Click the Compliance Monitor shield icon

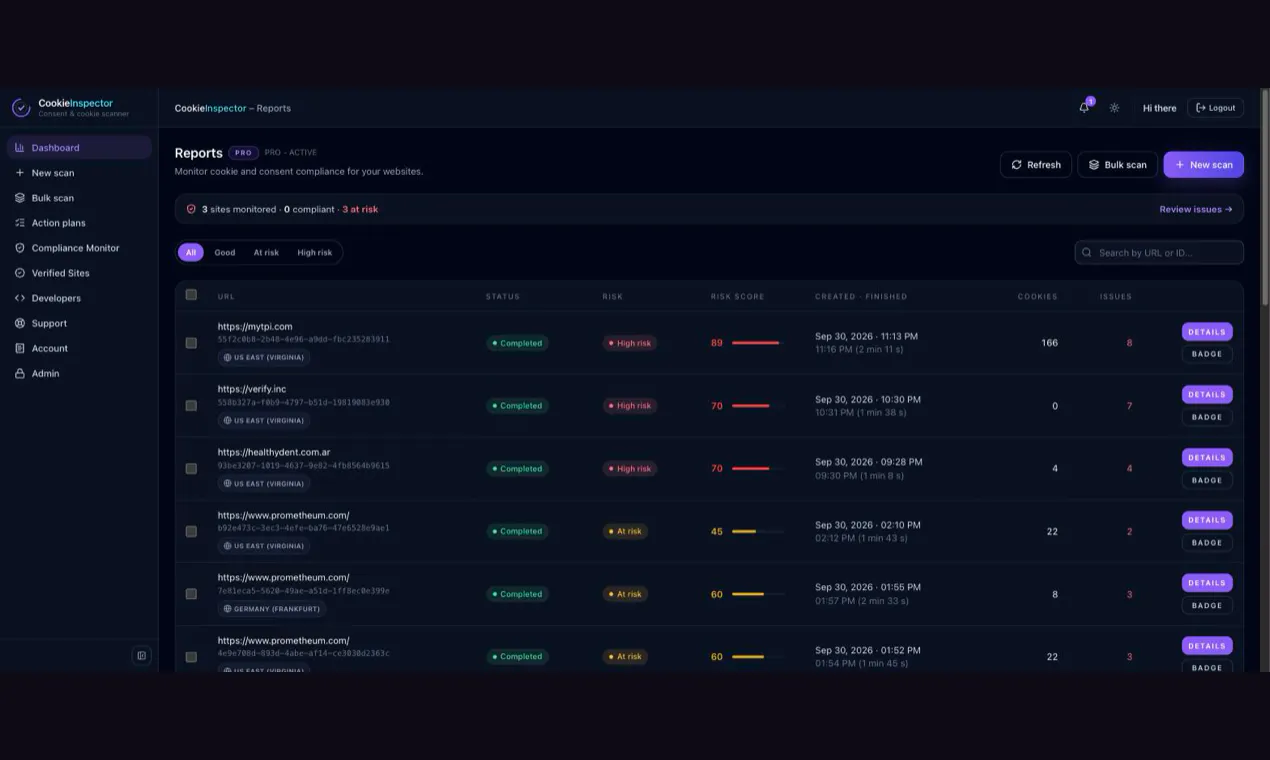tap(20, 248)
